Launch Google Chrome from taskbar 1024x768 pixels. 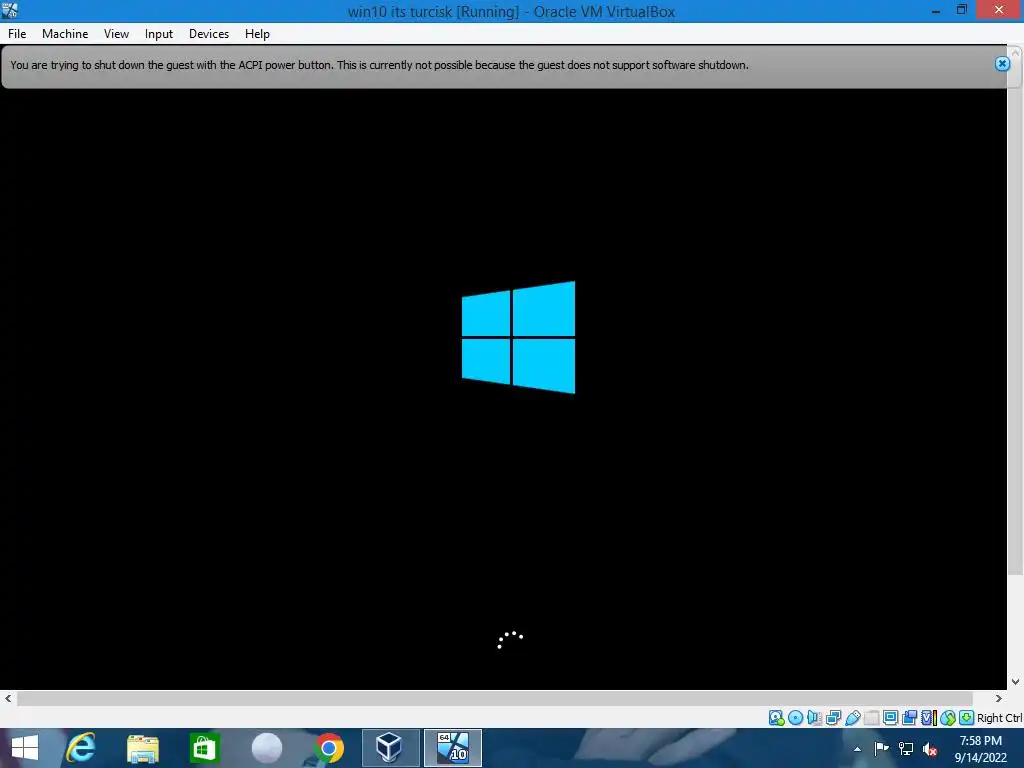[x=328, y=748]
